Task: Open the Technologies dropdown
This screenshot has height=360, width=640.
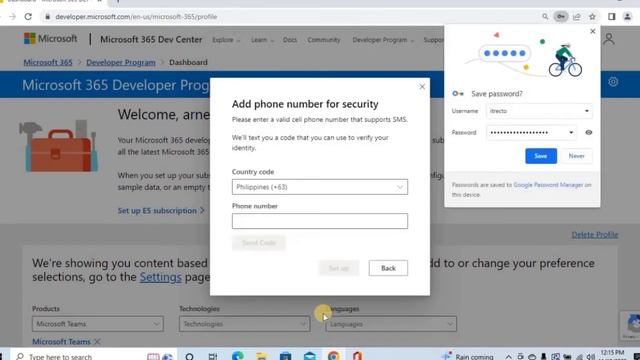Action: (244, 324)
